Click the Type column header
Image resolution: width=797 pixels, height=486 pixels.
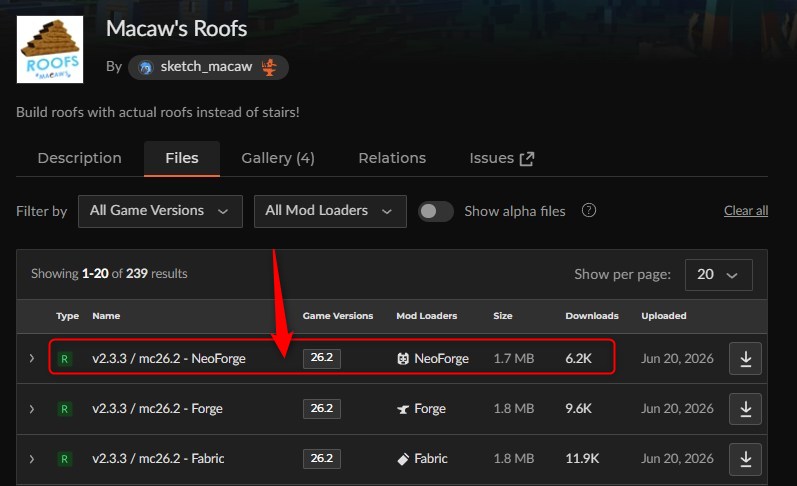click(68, 316)
